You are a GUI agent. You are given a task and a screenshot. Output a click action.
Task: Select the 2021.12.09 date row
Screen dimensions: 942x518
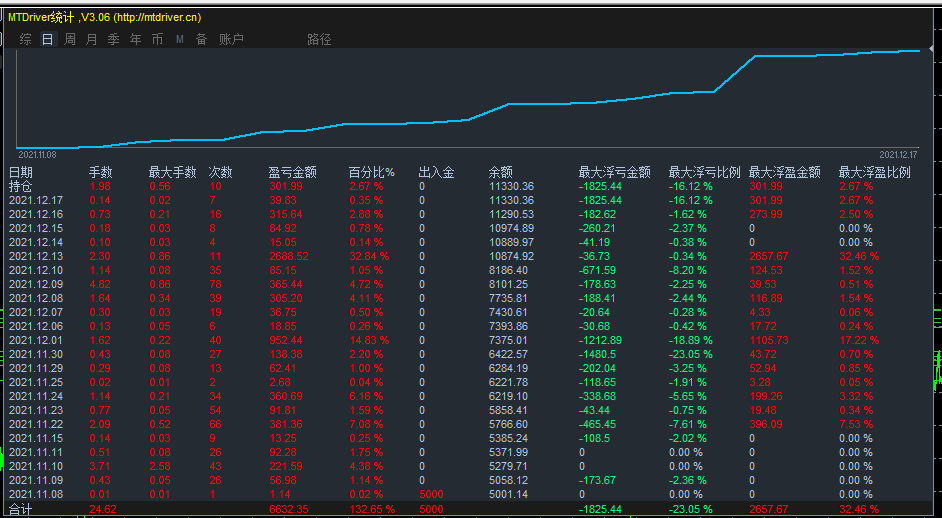[36, 284]
